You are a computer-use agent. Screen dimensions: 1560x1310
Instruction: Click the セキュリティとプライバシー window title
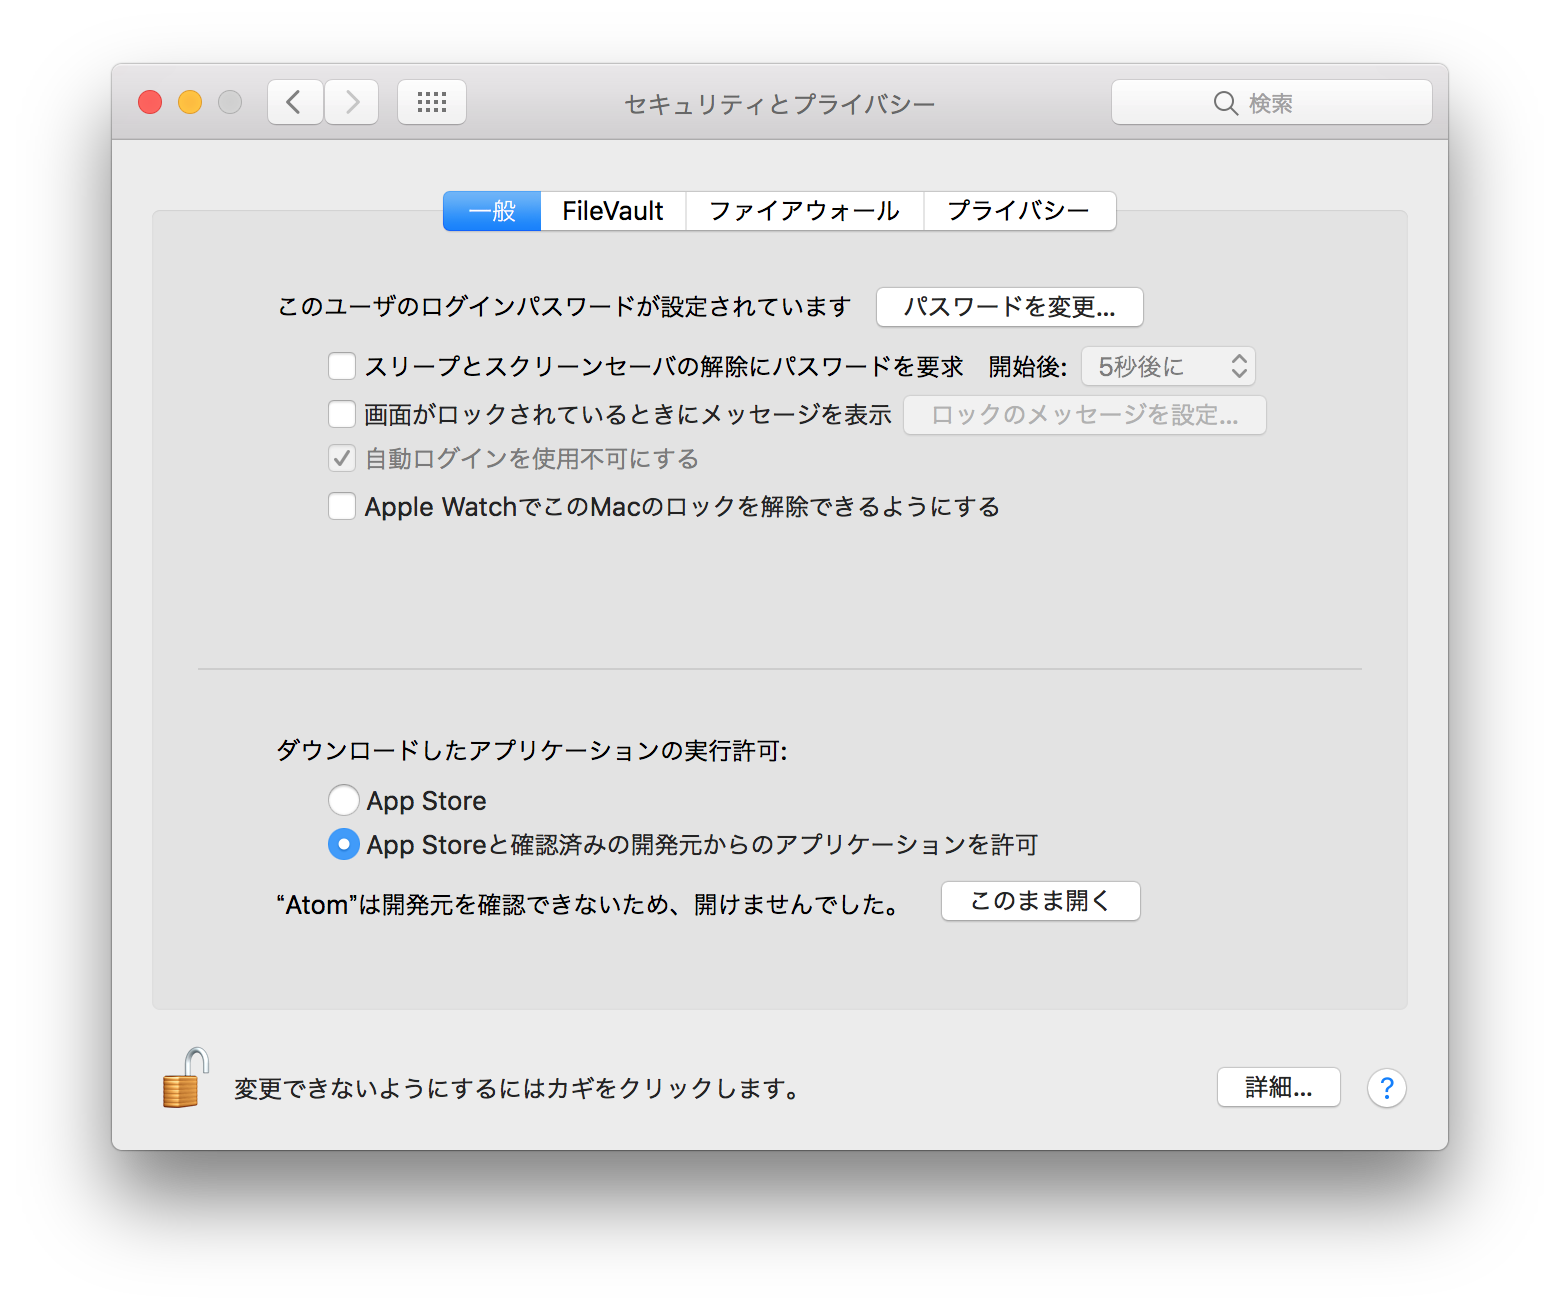tap(780, 104)
